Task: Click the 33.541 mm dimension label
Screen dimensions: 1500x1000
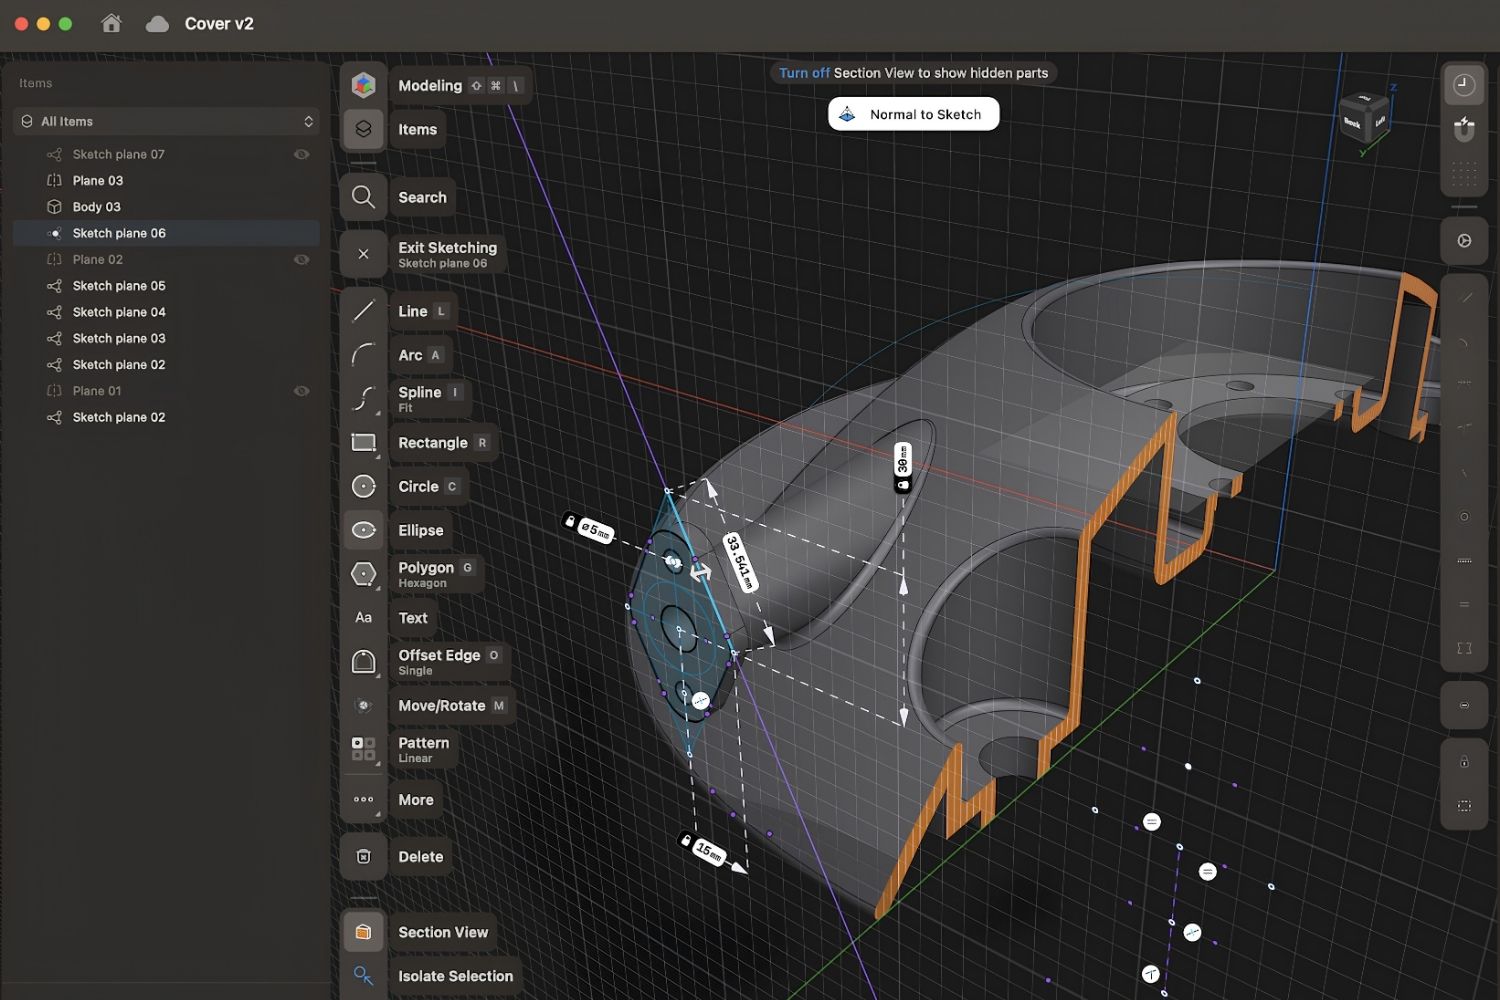Action: coord(740,562)
